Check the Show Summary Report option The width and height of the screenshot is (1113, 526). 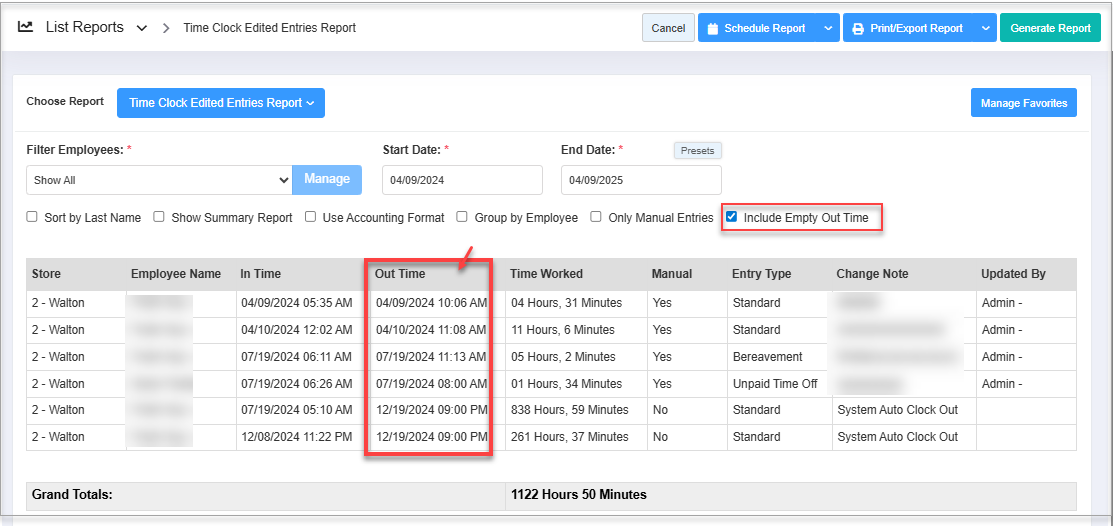pos(159,217)
